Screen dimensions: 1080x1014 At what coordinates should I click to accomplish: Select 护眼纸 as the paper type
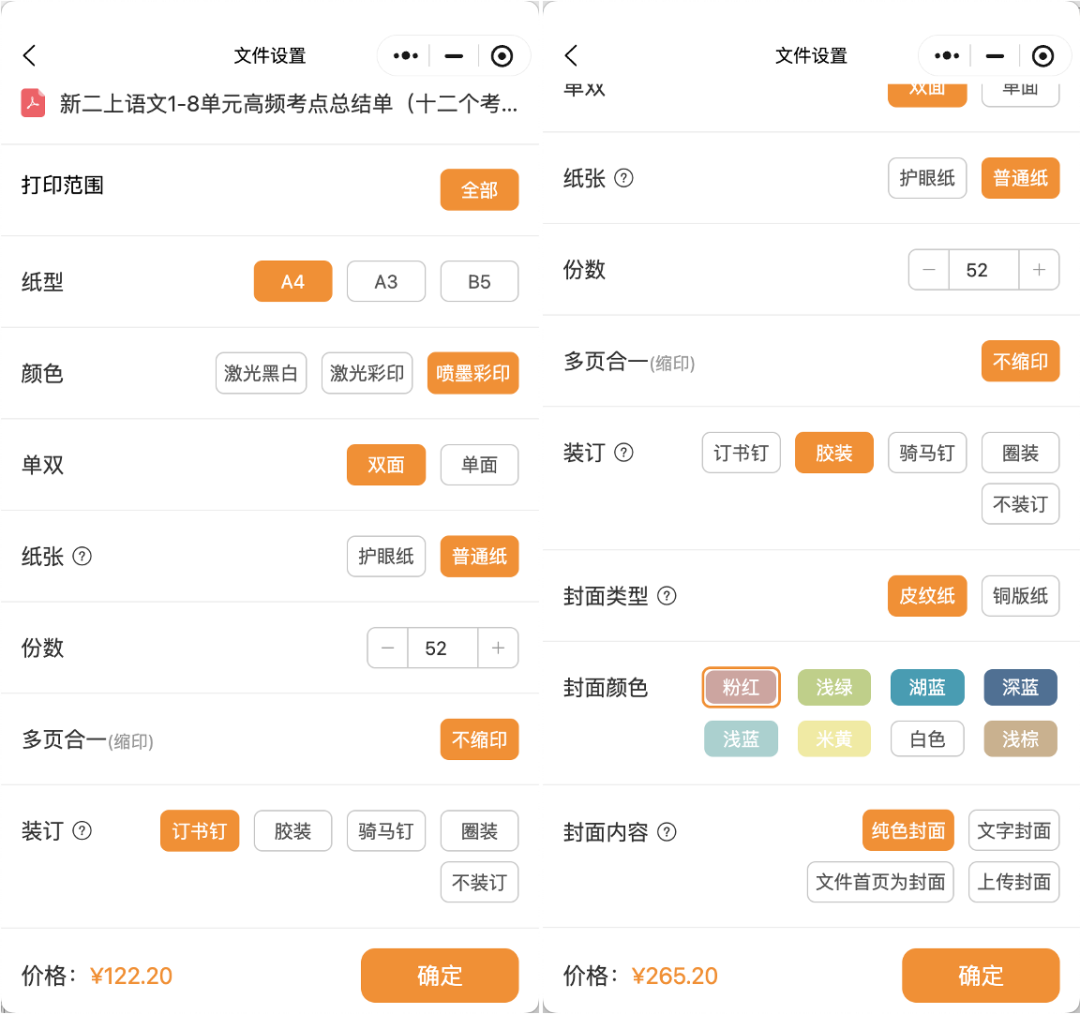(x=386, y=556)
